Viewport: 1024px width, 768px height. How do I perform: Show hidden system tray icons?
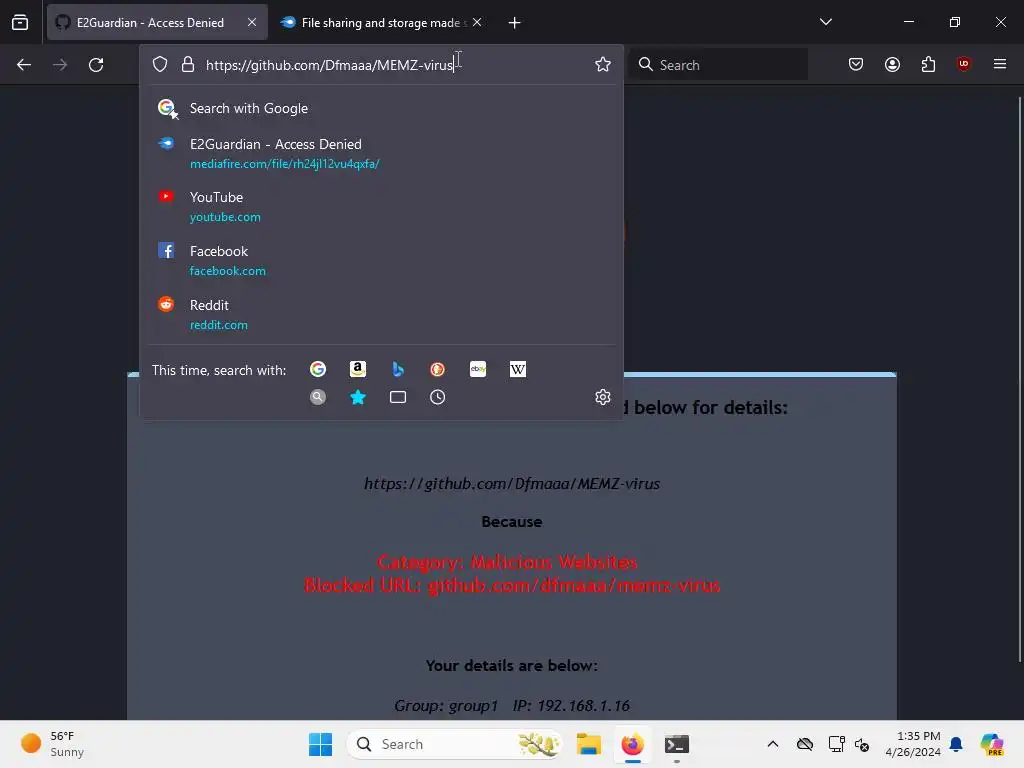[773, 744]
